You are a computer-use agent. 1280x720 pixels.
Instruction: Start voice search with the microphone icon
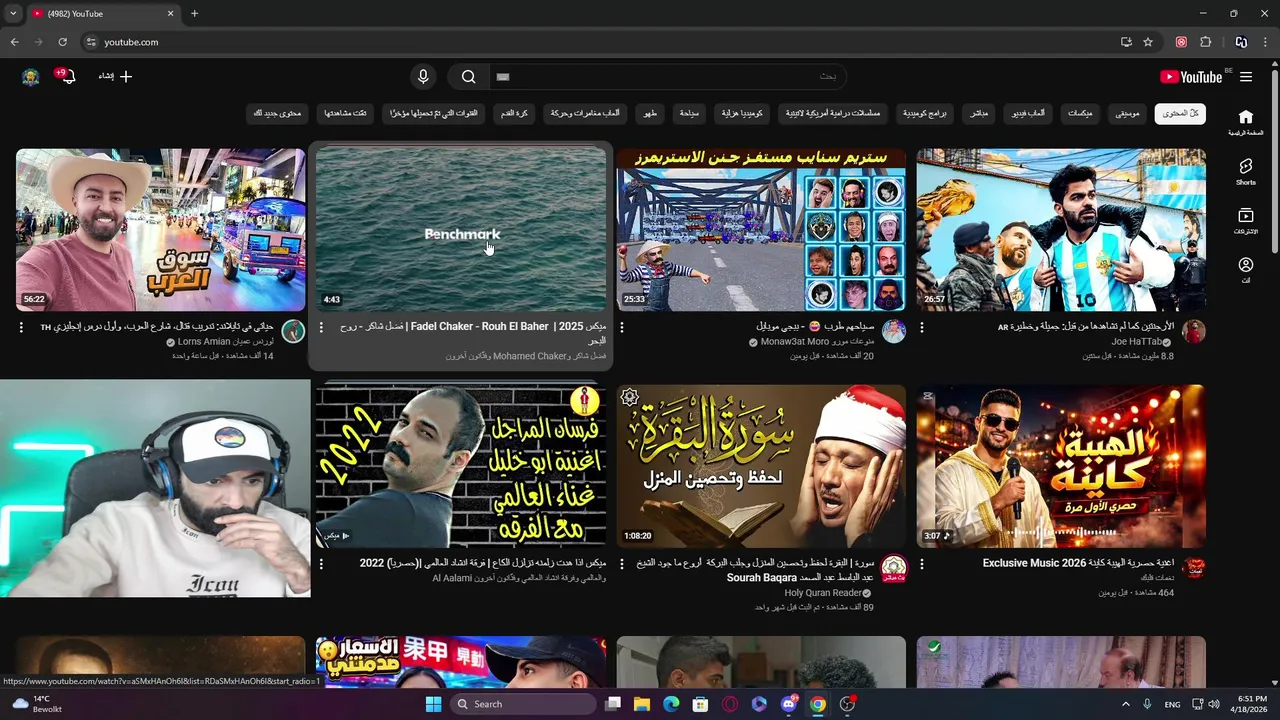pos(423,77)
